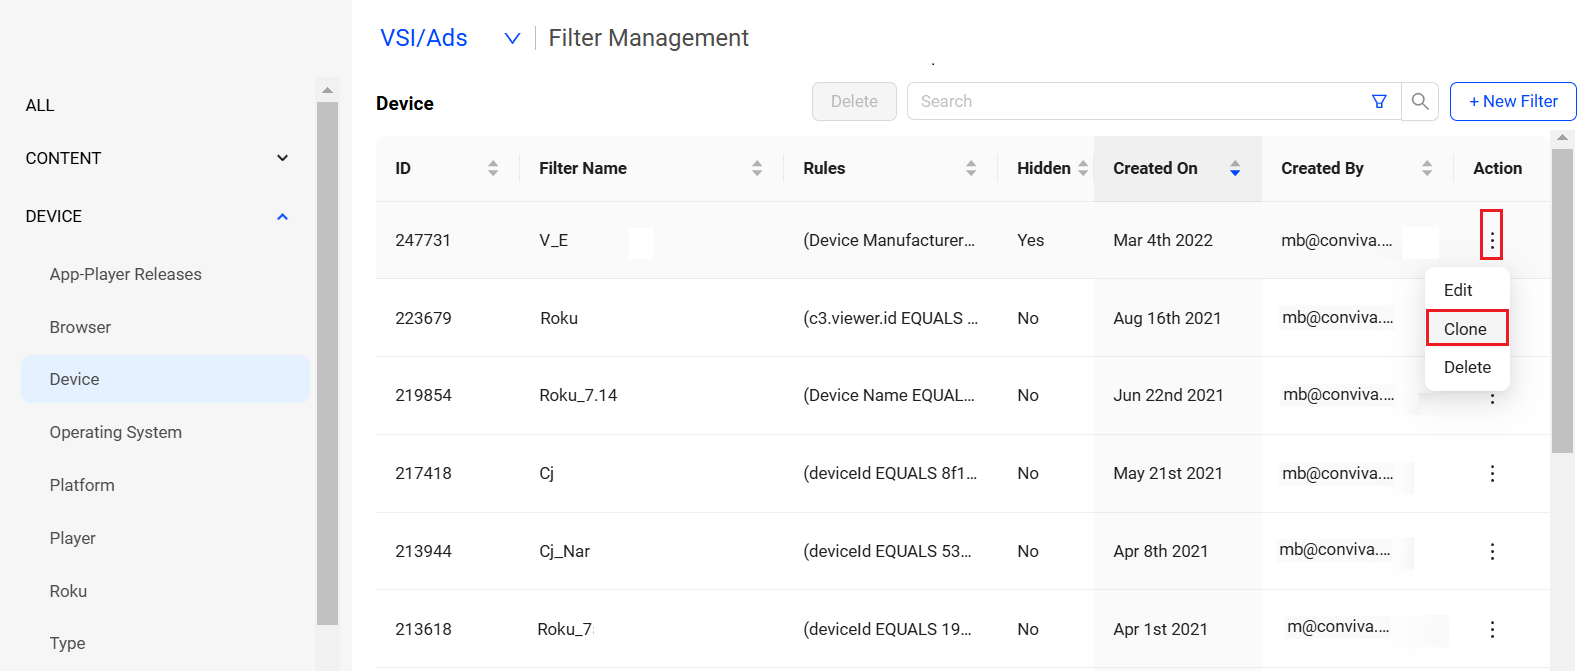Open Platform sidebar item
This screenshot has width=1584, height=671.
coord(82,485)
